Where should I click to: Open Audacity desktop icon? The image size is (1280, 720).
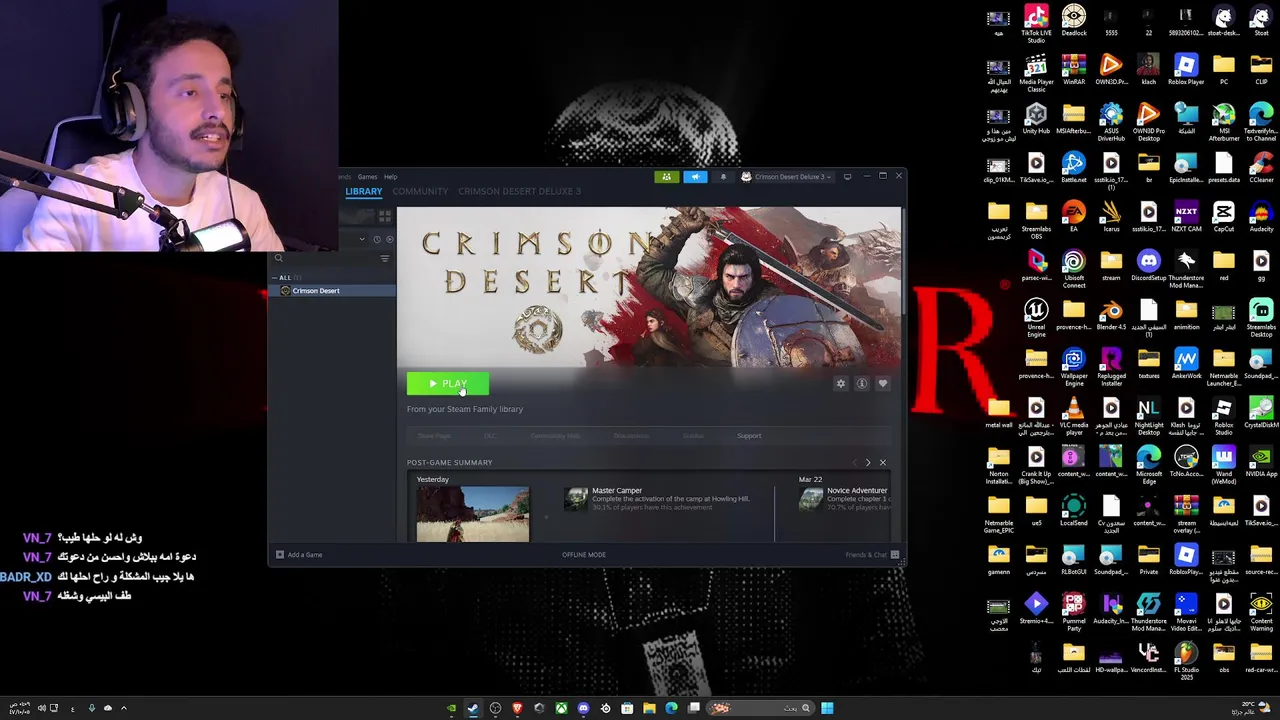tap(1261, 217)
